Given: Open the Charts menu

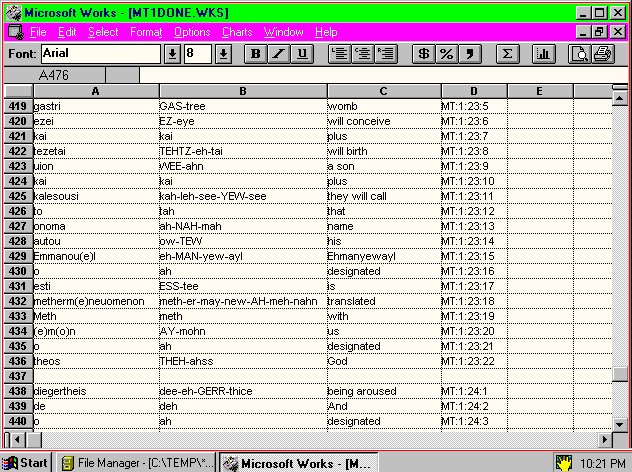Looking at the screenshot, I should [x=237, y=32].
